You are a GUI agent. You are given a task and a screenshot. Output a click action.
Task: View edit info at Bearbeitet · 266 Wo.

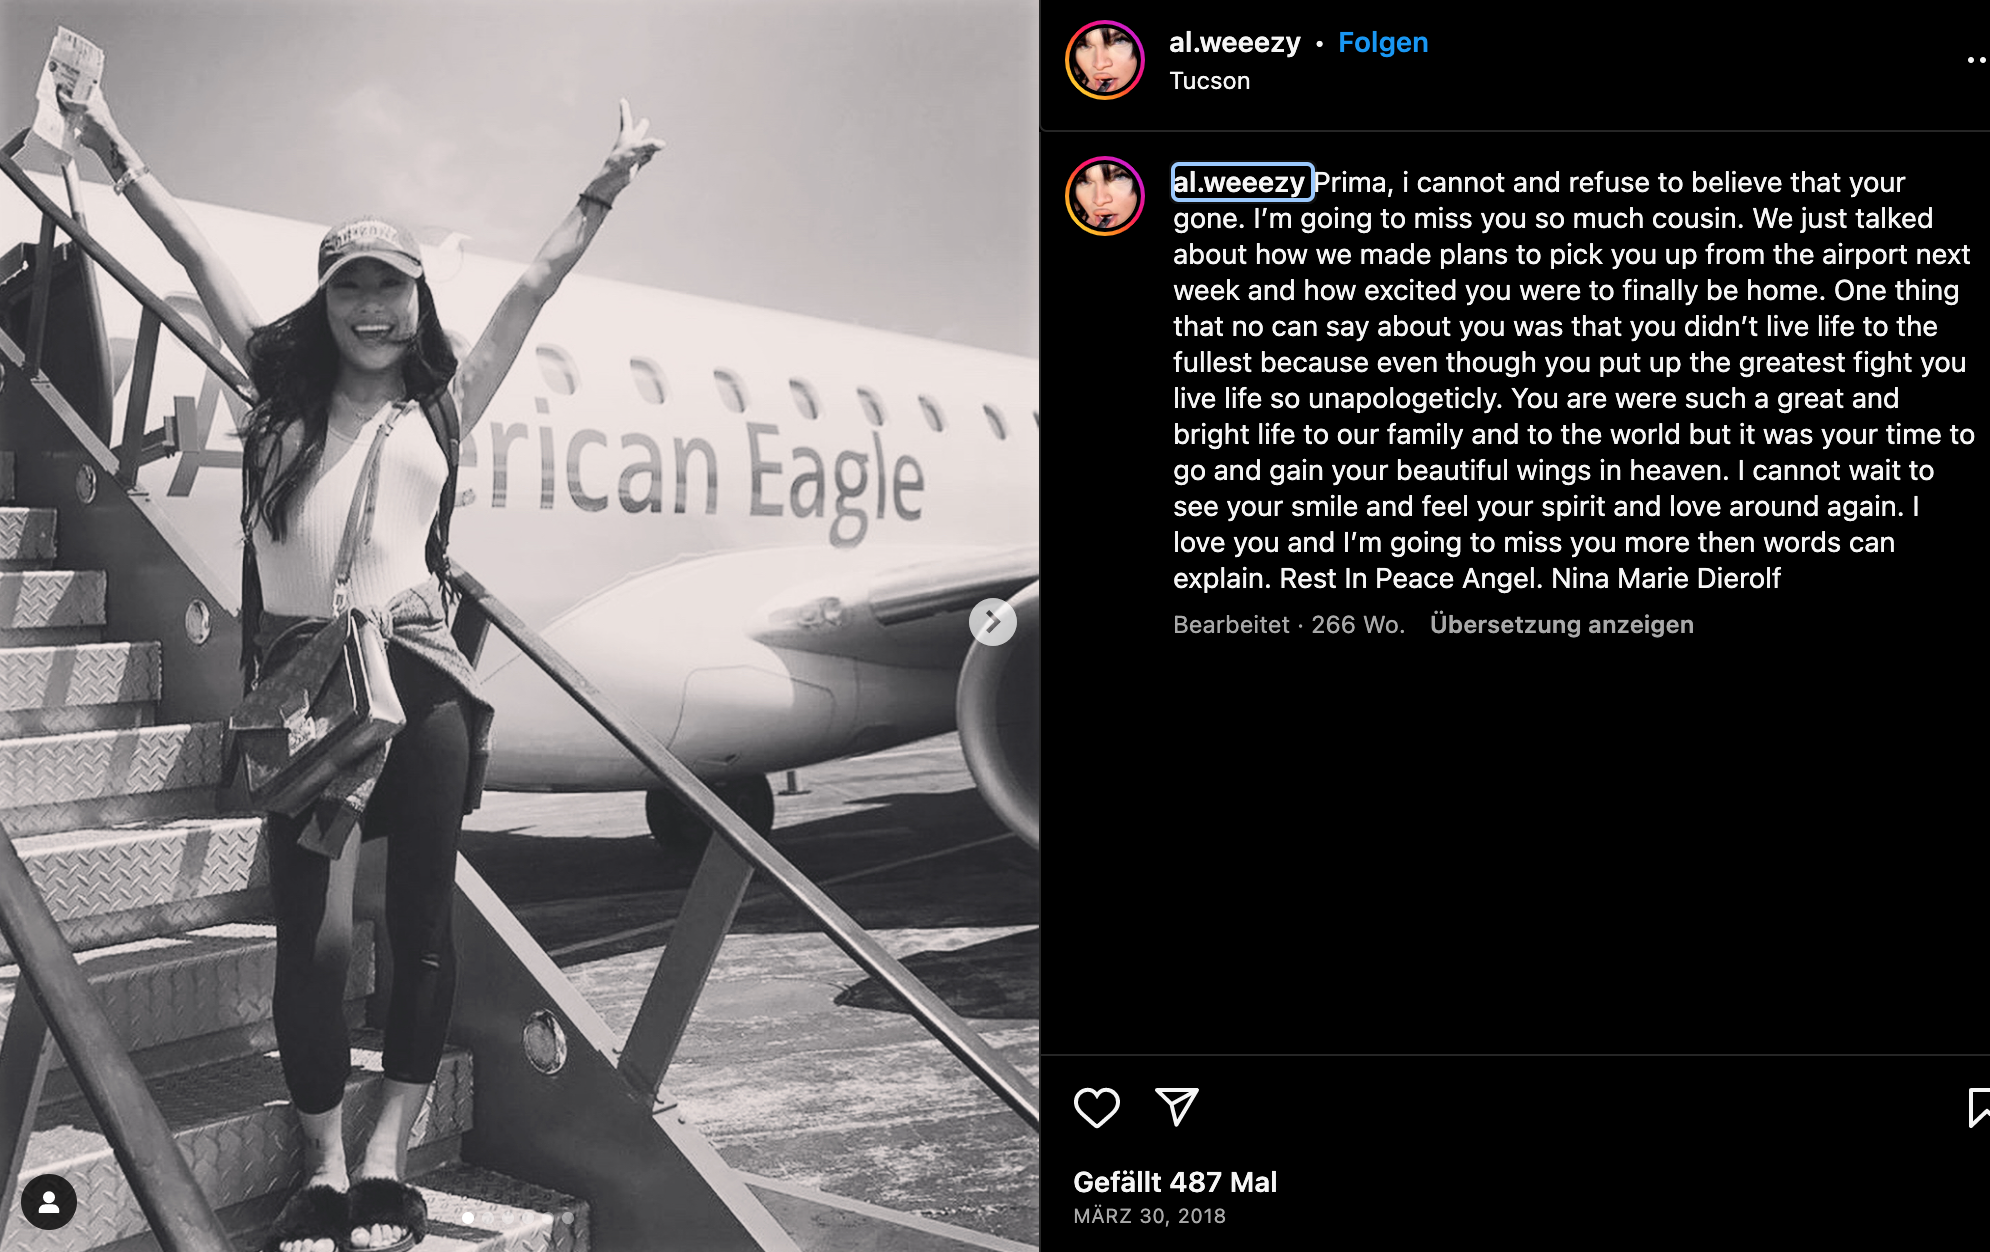pyautogui.click(x=1289, y=625)
